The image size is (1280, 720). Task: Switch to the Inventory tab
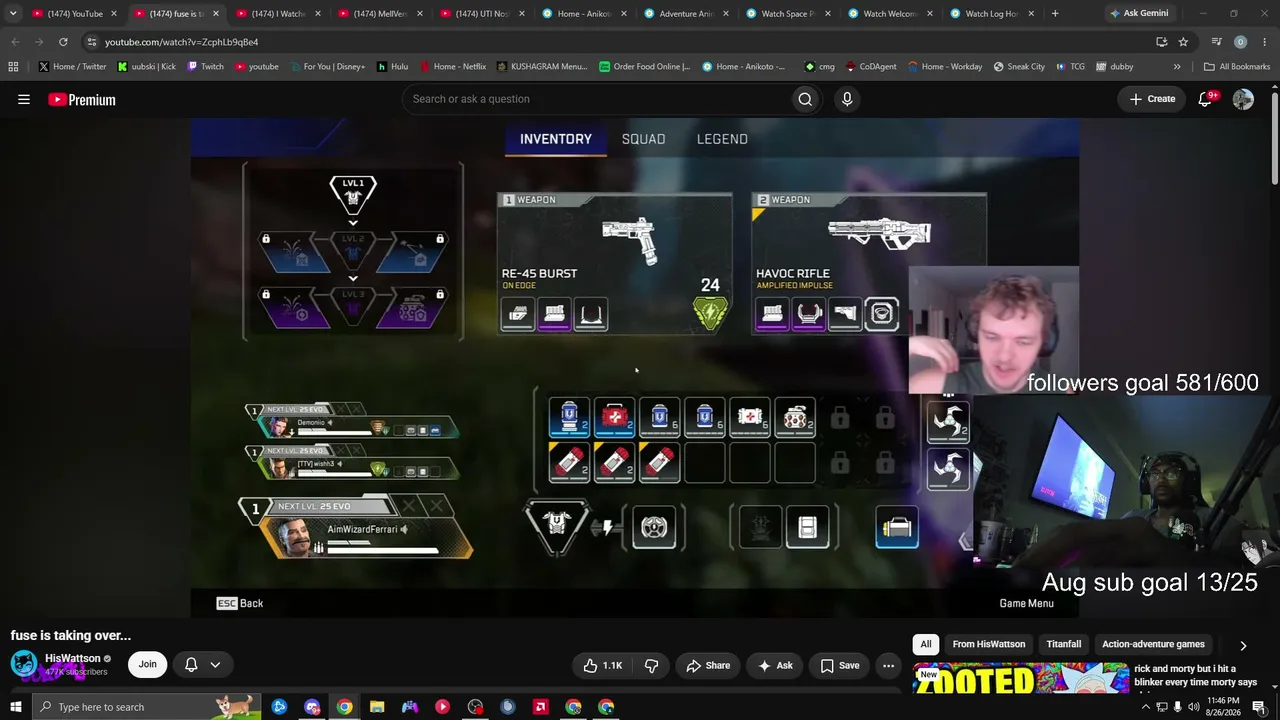point(556,139)
